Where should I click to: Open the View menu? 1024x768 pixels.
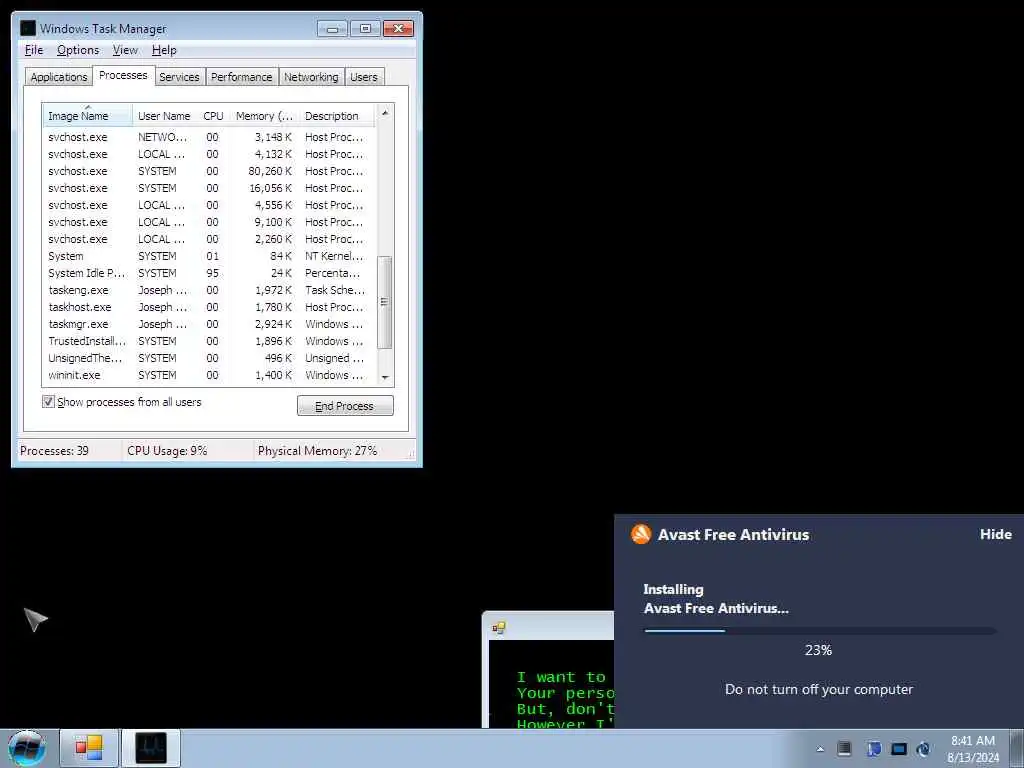tap(125, 50)
